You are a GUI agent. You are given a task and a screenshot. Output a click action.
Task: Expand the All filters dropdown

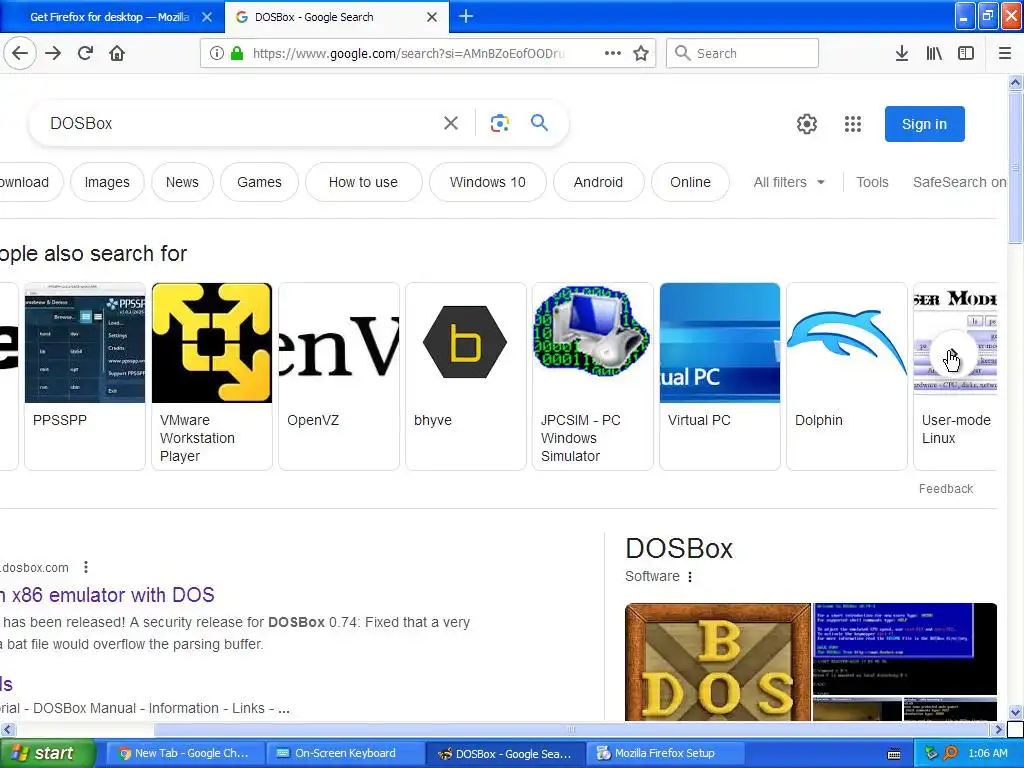tap(789, 182)
